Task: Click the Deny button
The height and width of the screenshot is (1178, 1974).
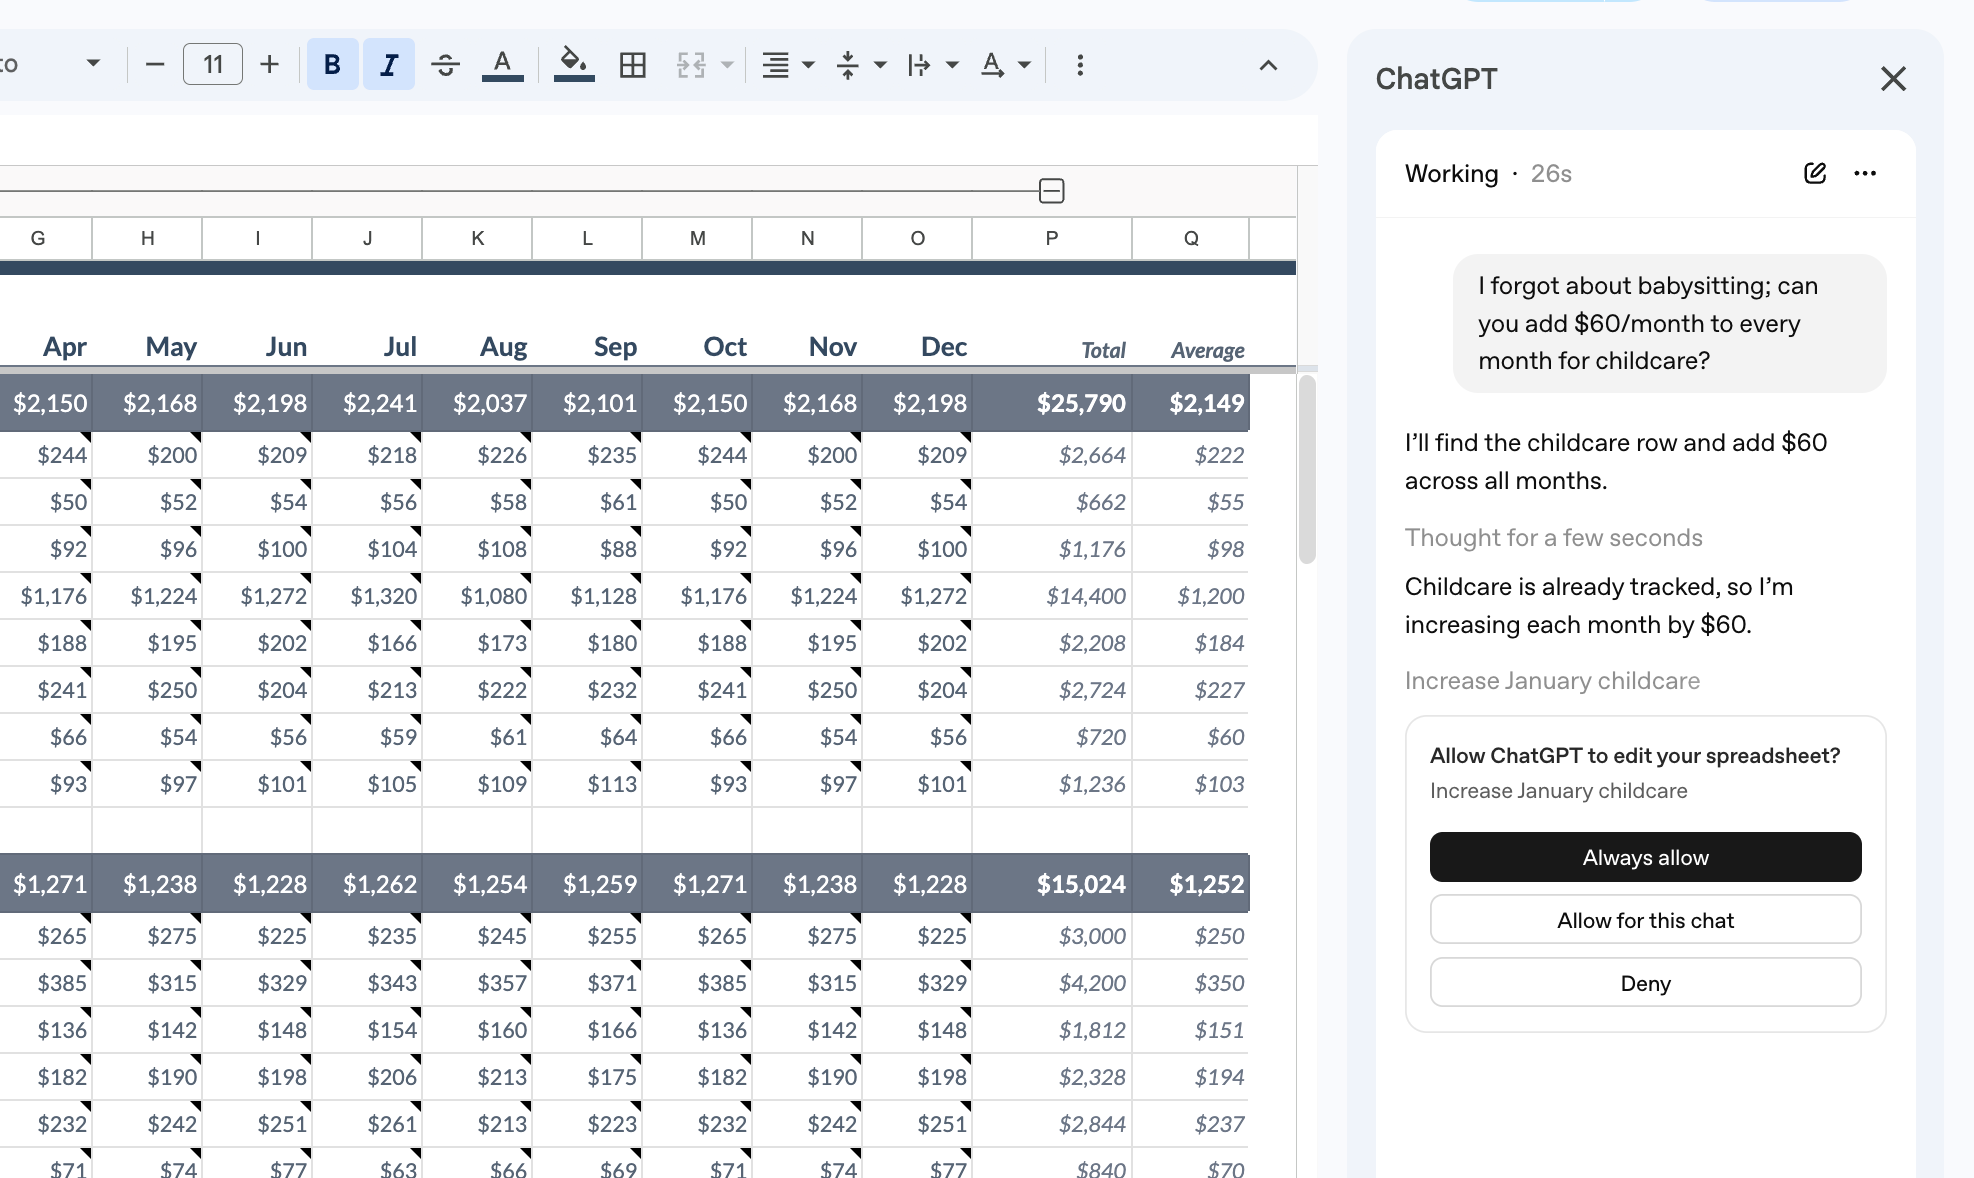Action: point(1645,983)
